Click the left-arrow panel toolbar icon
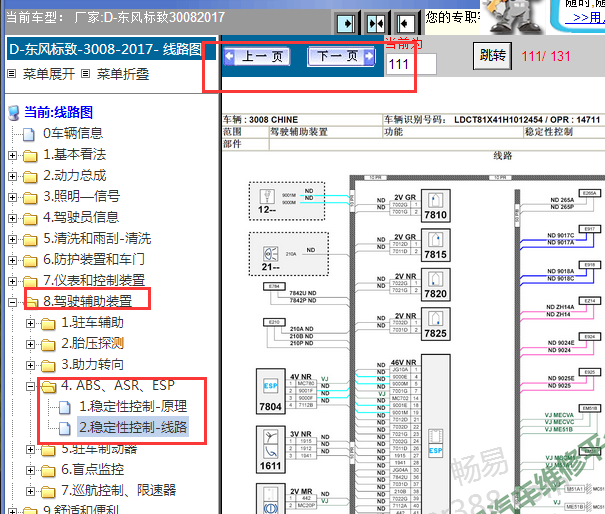 point(405,23)
